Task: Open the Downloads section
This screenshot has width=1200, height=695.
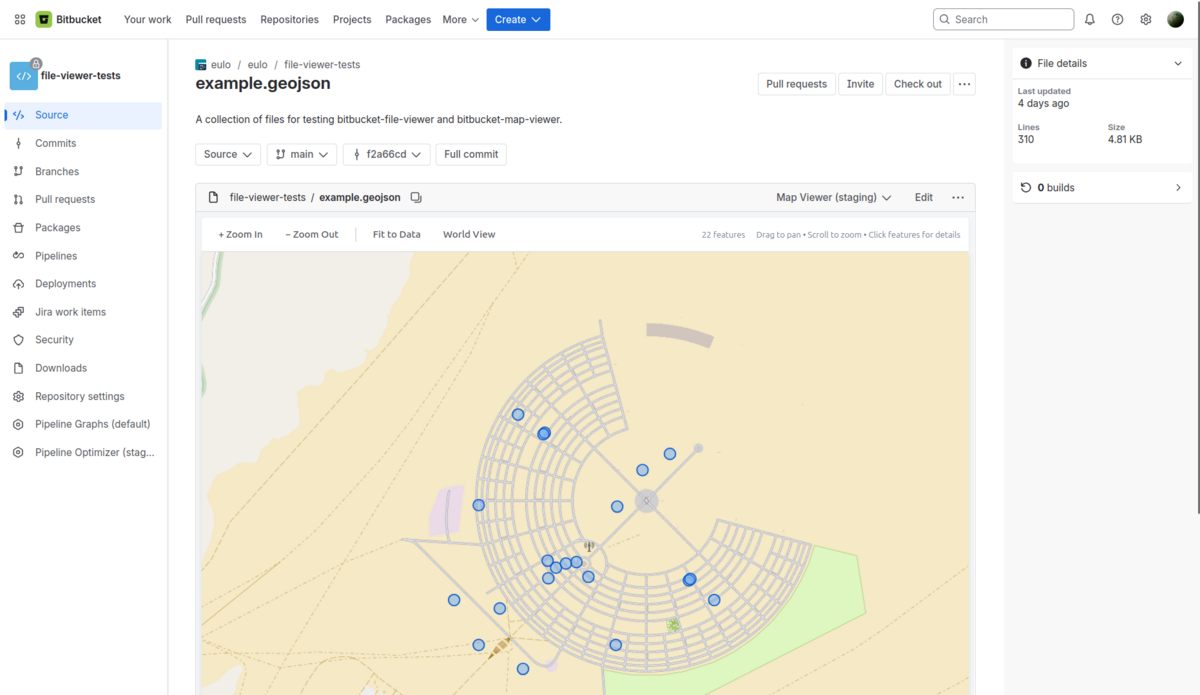Action: [63, 367]
